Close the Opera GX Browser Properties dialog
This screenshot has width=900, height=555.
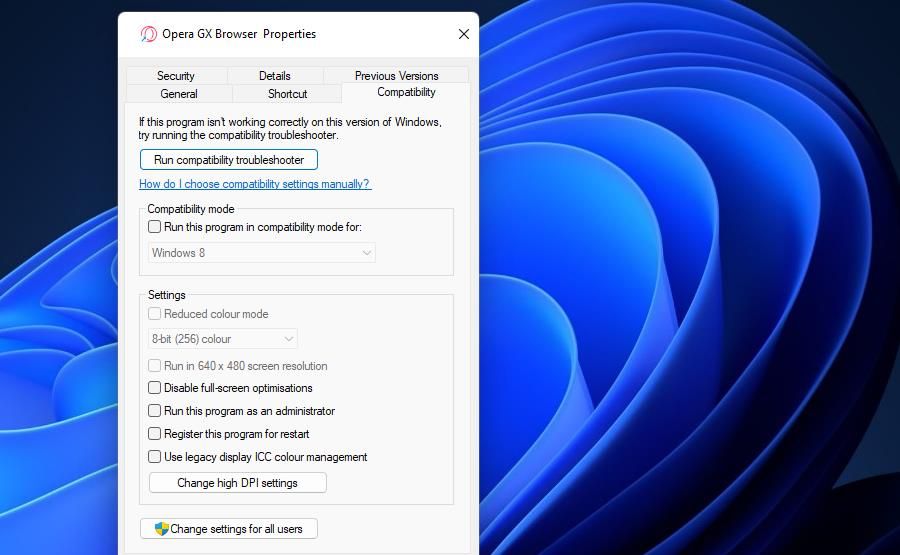pyautogui.click(x=464, y=34)
